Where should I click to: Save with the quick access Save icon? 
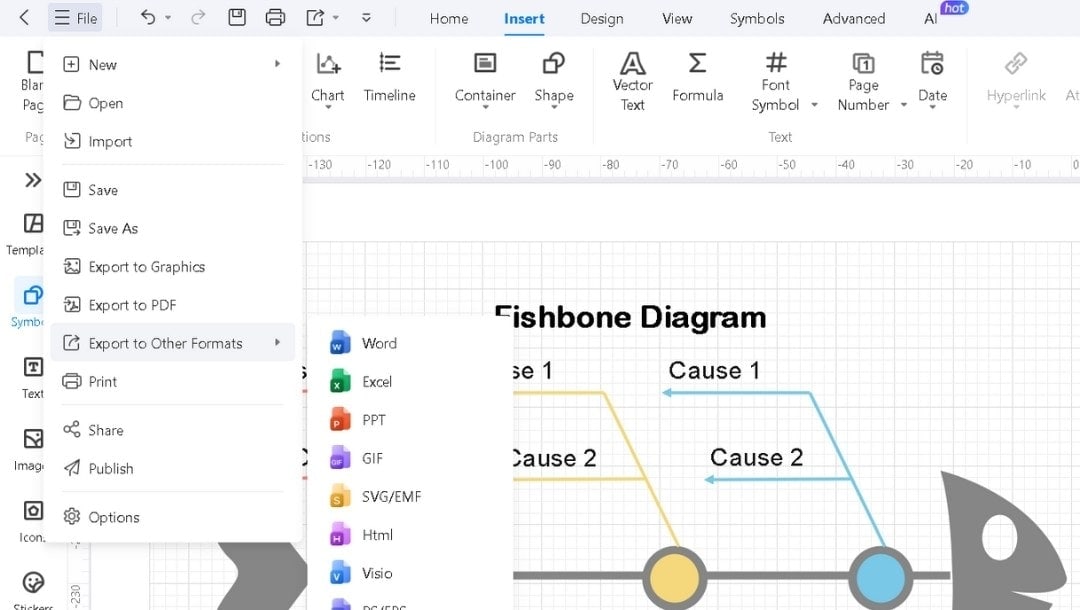(x=237, y=17)
